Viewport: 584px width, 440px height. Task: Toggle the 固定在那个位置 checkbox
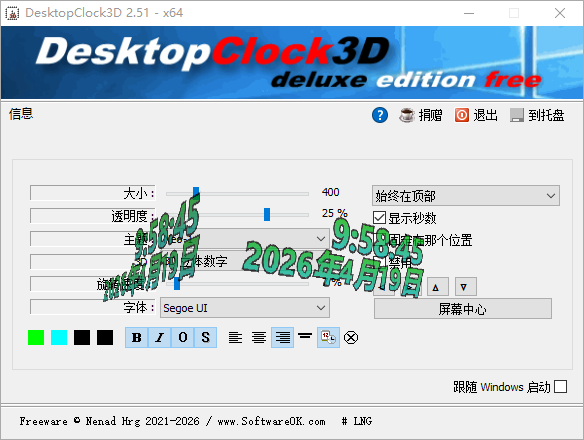[379, 240]
